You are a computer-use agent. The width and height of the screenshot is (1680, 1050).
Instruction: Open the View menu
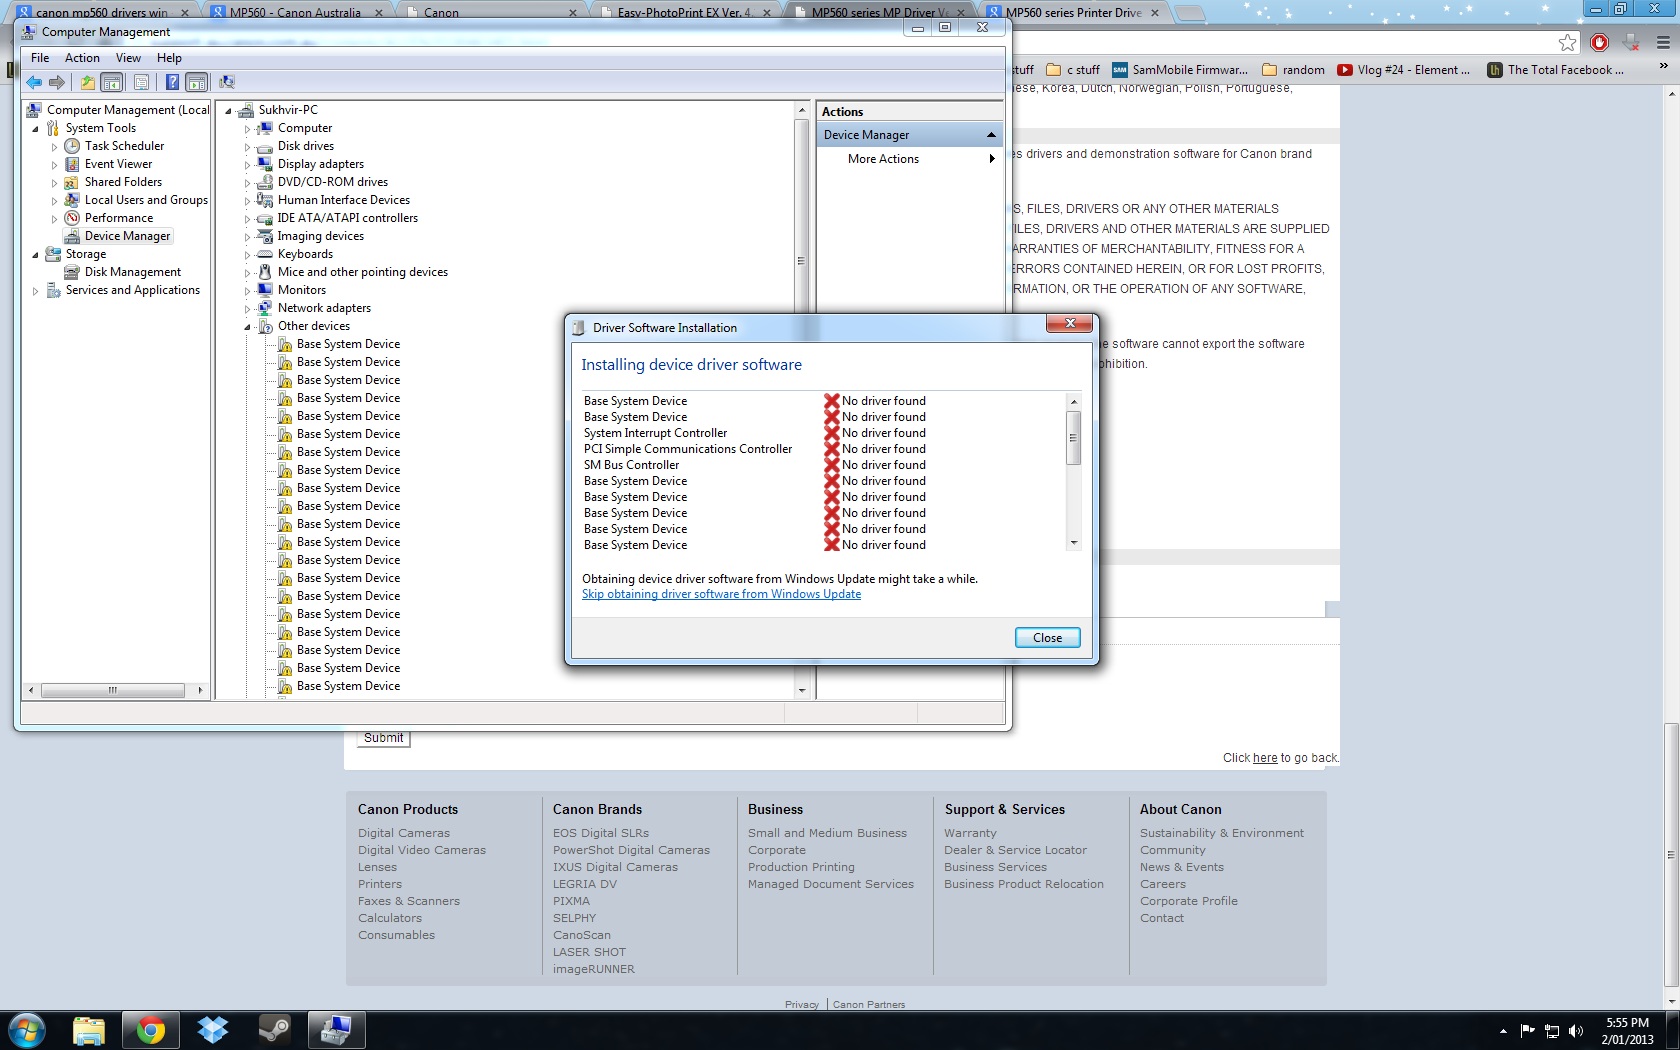128,58
